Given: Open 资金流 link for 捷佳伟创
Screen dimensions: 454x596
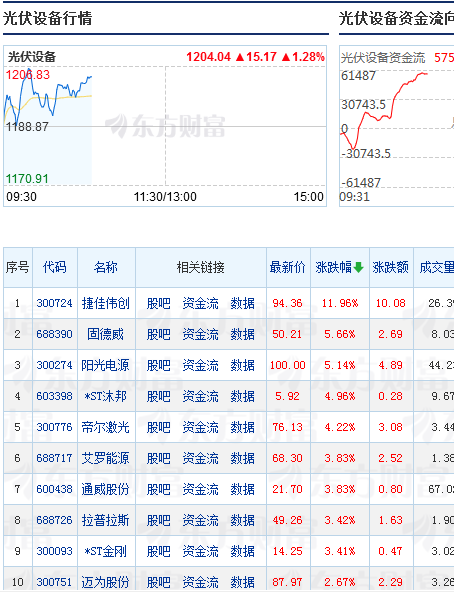Looking at the screenshot, I should point(200,303).
